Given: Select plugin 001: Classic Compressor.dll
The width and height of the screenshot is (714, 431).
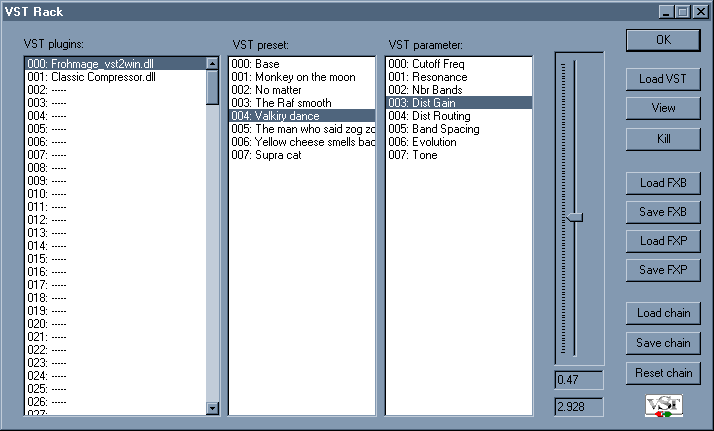Looking at the screenshot, I should pyautogui.click(x=116, y=77).
